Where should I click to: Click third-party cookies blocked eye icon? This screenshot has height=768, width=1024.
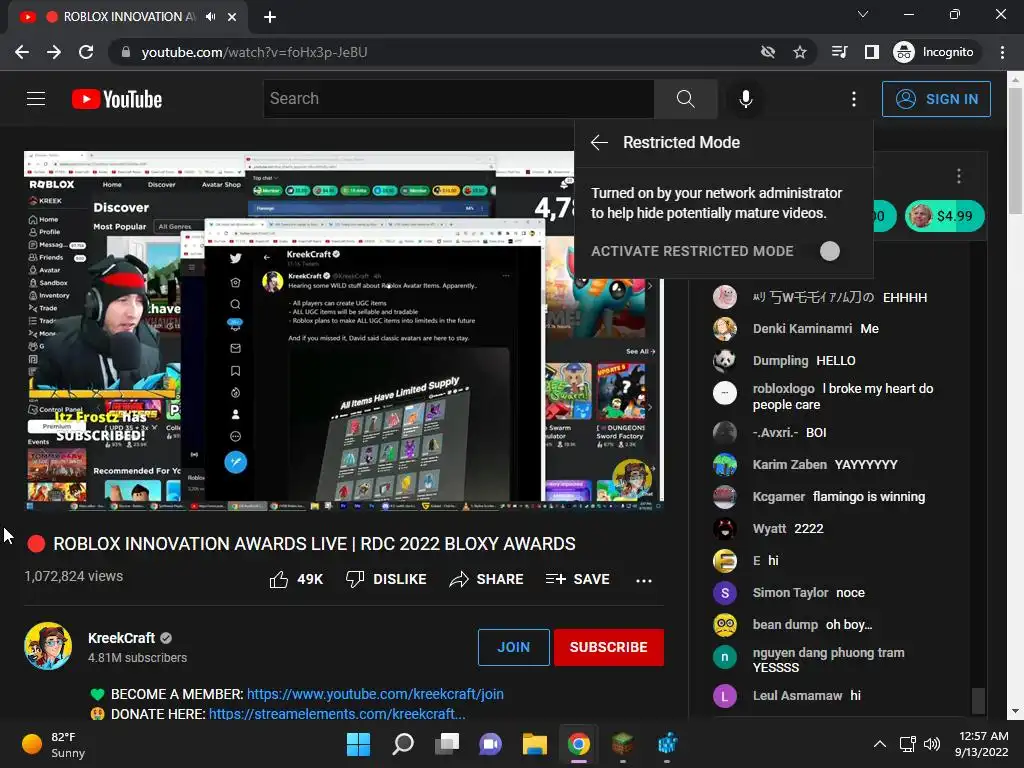coord(768,52)
